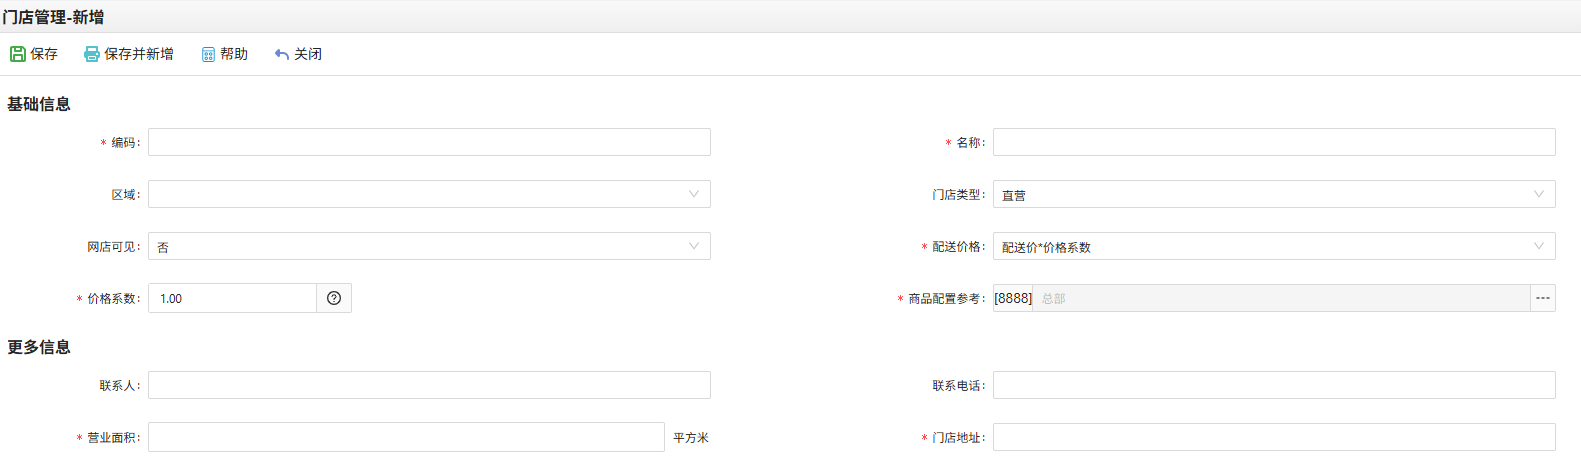1581x464 pixels.
Task: Click the question mark beside 价格系数
Action: (x=334, y=298)
